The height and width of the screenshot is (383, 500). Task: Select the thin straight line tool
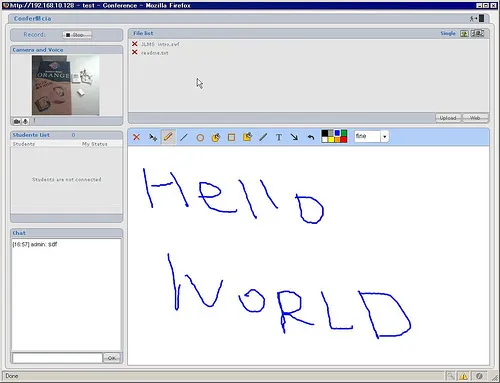click(x=184, y=137)
